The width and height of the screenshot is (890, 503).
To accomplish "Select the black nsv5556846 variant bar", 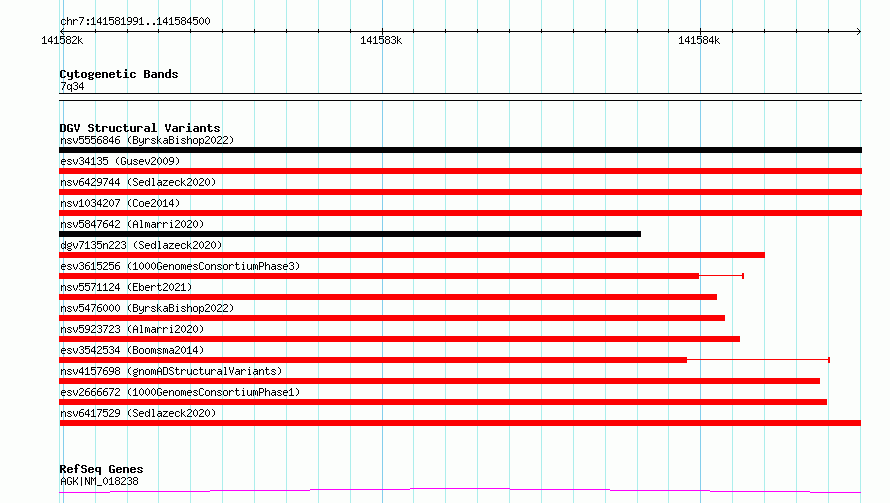I will click(x=460, y=150).
